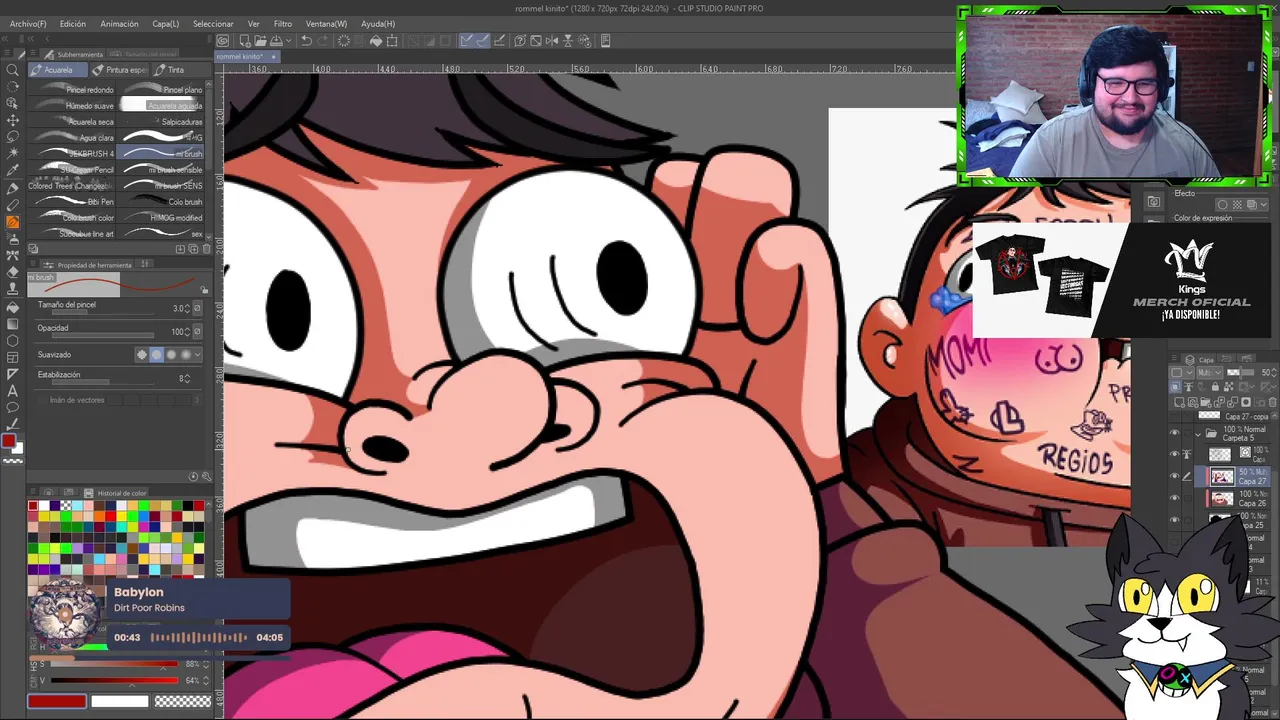The height and width of the screenshot is (720, 1280).
Task: Toggle visibility eye of Capa 26 layer
Action: (1175, 498)
